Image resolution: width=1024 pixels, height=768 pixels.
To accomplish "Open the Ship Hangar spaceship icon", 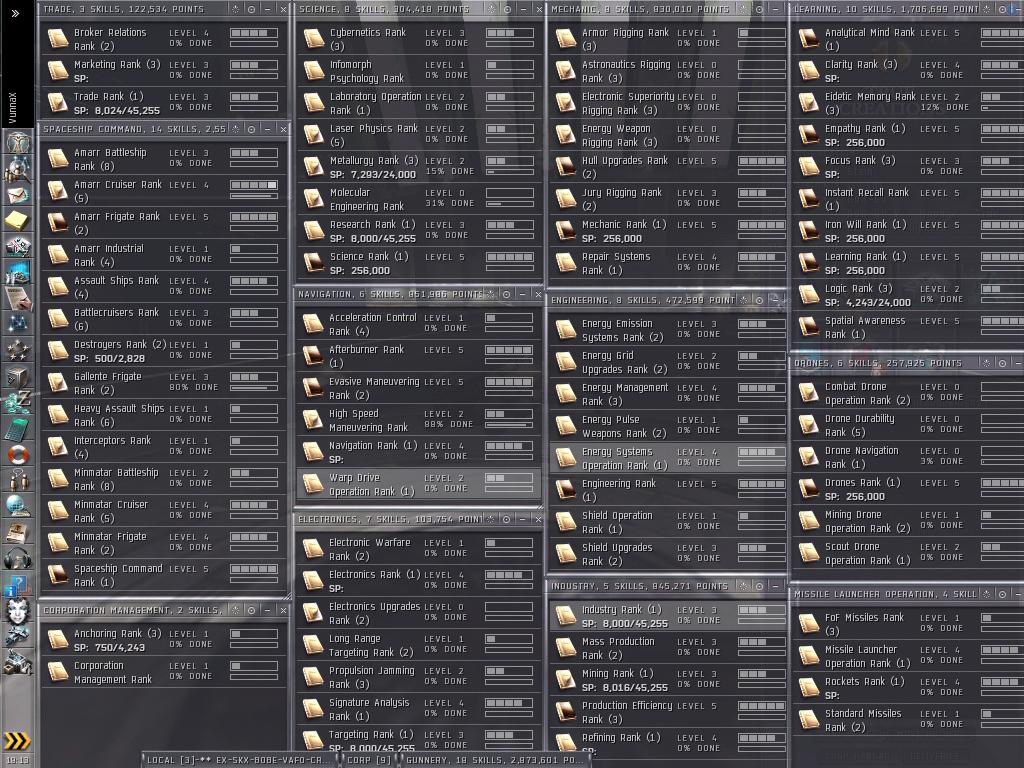I will click(x=17, y=635).
